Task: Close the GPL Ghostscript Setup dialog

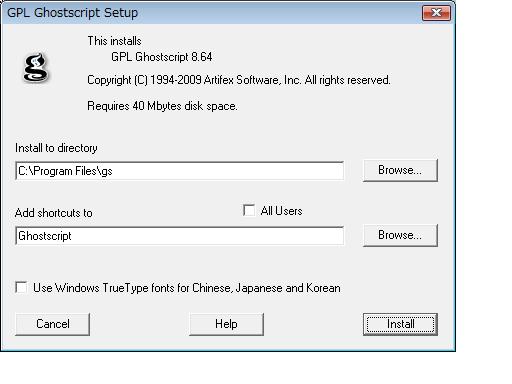Action: click(436, 13)
